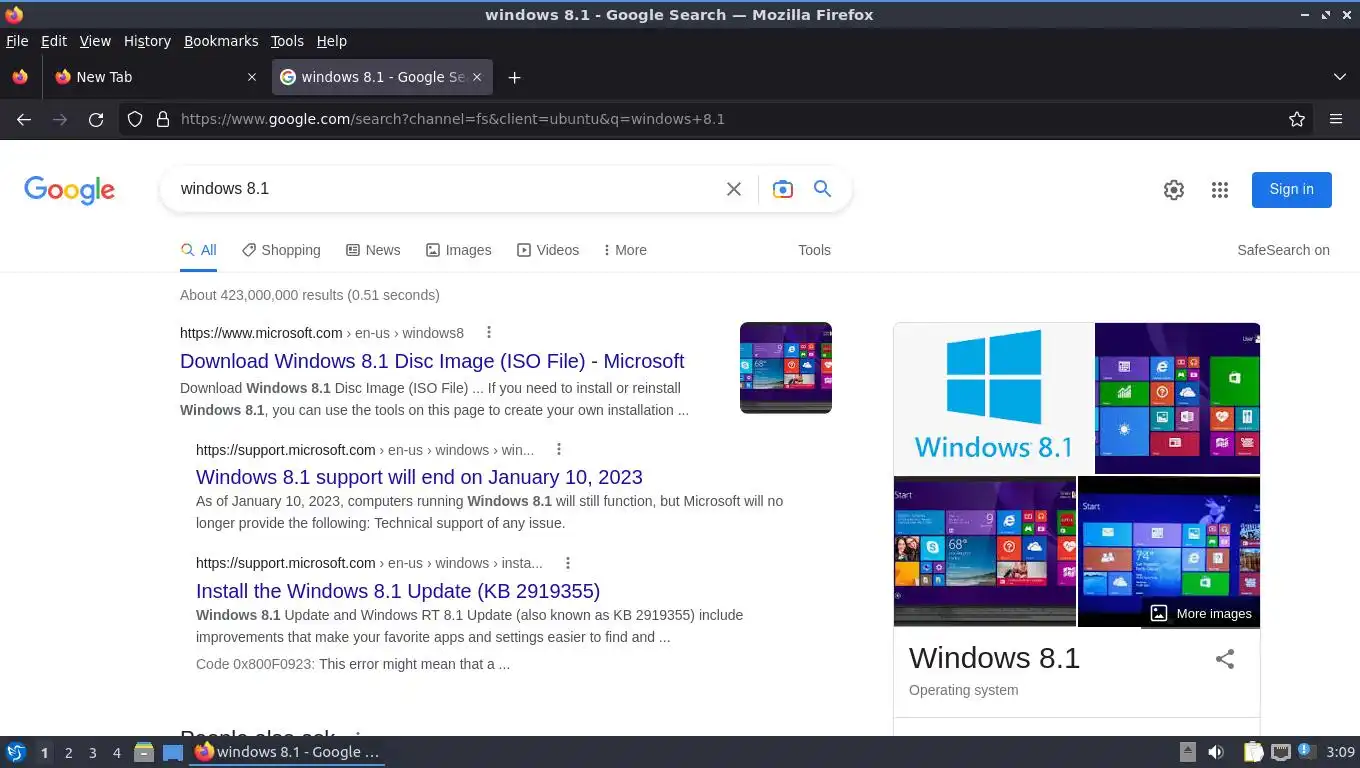Go back to previous page
1360x768 pixels.
[x=24, y=119]
